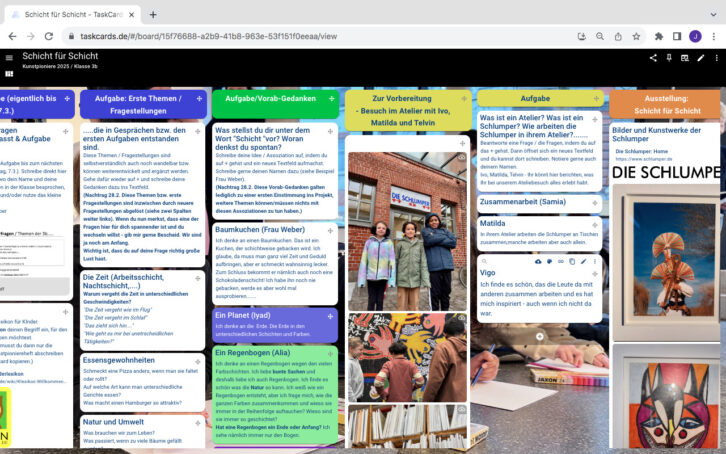Open the Chrome extensions puzzle icon
This screenshot has height=454, width=726.
pos(659,36)
